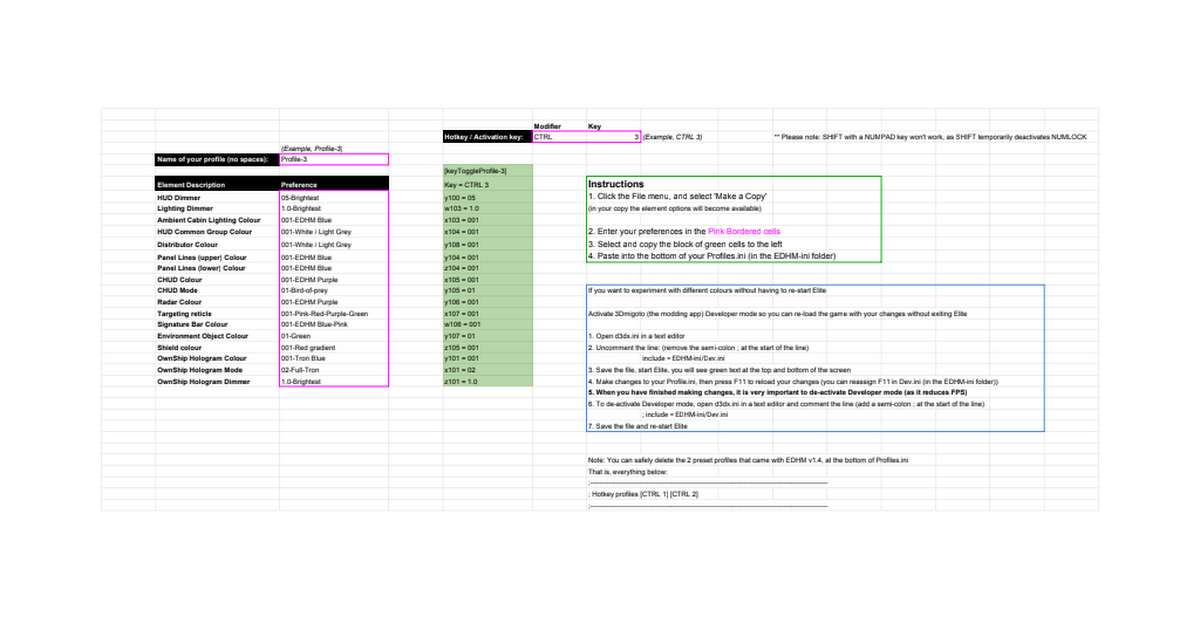Click the '001-Tron Blue' hologram colour cell
Image resolution: width=1200 pixels, height=630 pixels.
[x=334, y=359]
